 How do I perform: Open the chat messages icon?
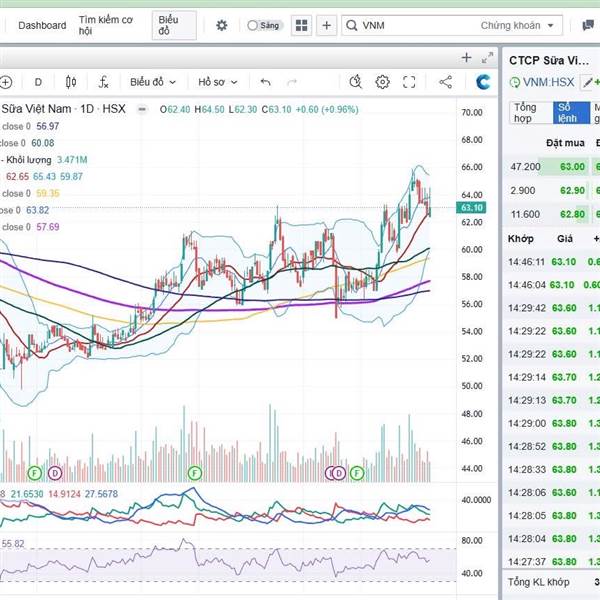(588, 26)
